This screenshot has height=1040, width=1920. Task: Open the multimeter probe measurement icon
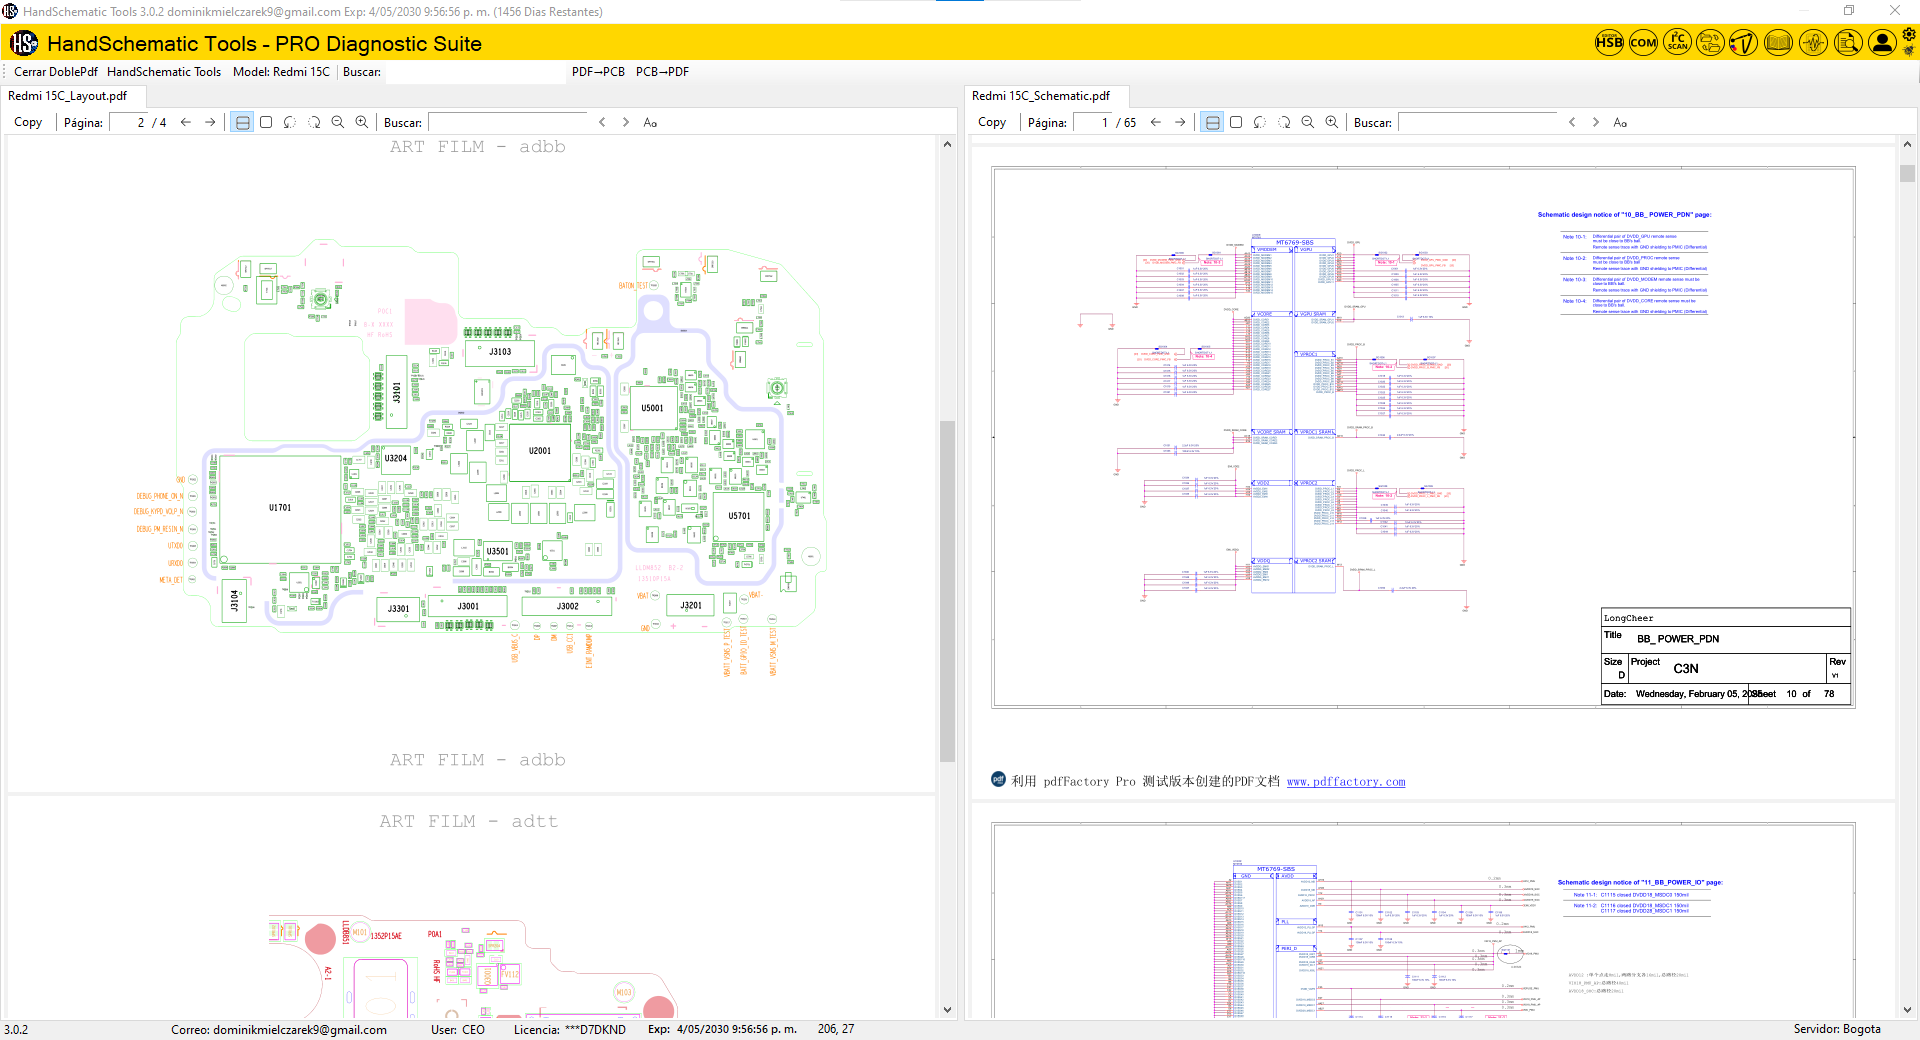[1744, 43]
